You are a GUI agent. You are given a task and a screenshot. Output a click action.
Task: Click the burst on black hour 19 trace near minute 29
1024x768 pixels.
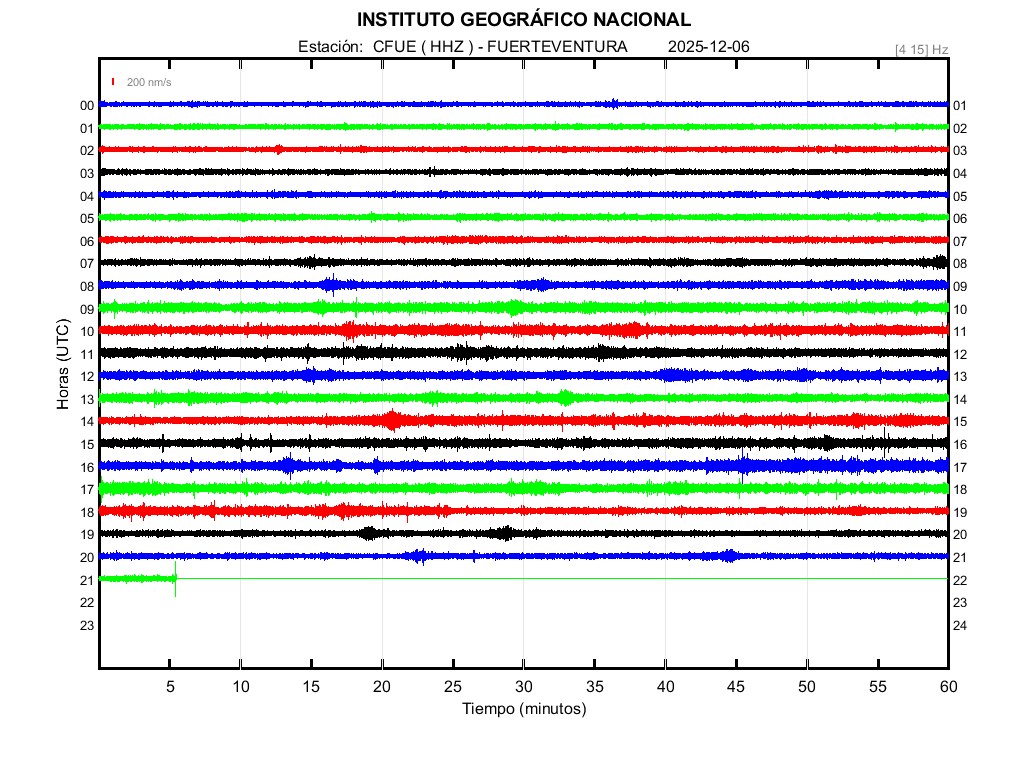coord(505,533)
